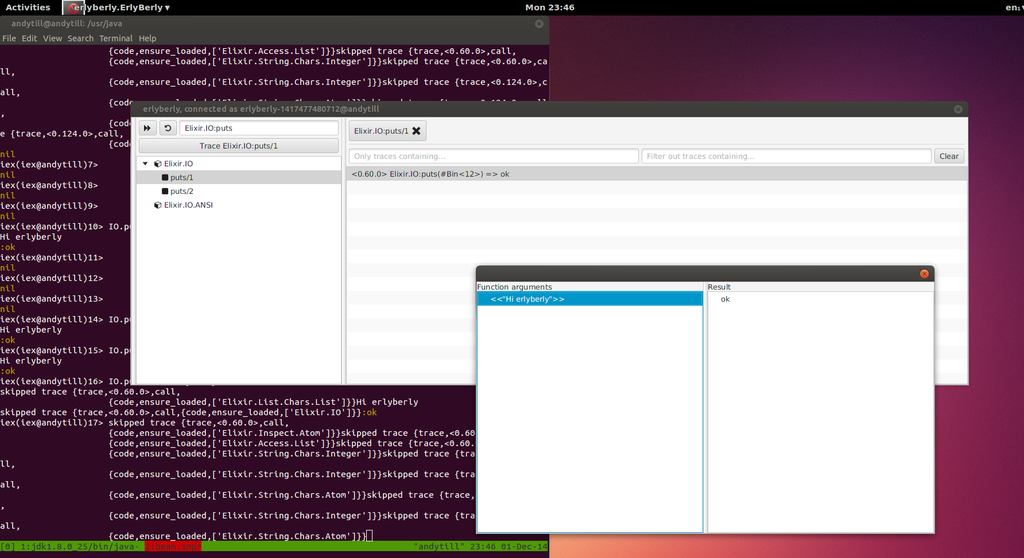1024x558 pixels.
Task: Click the fast-forward double-arrow icon button
Action: (x=147, y=129)
